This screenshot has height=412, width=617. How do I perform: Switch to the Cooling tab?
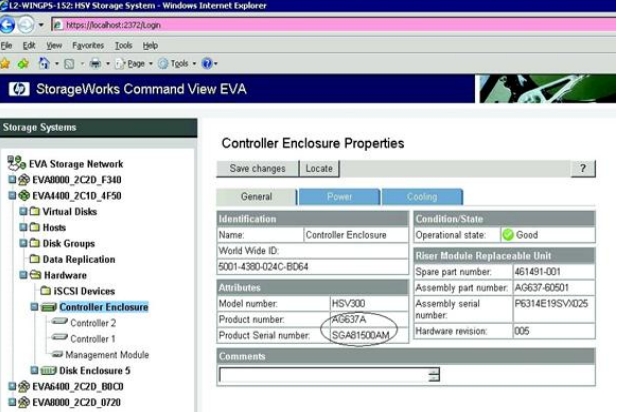pyautogui.click(x=422, y=197)
